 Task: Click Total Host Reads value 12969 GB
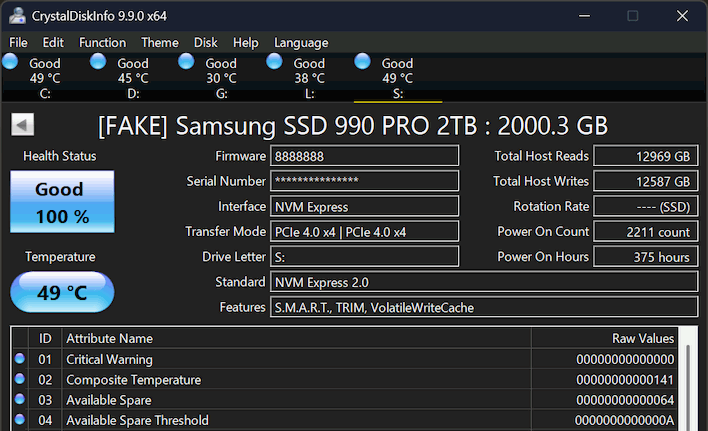(x=646, y=156)
